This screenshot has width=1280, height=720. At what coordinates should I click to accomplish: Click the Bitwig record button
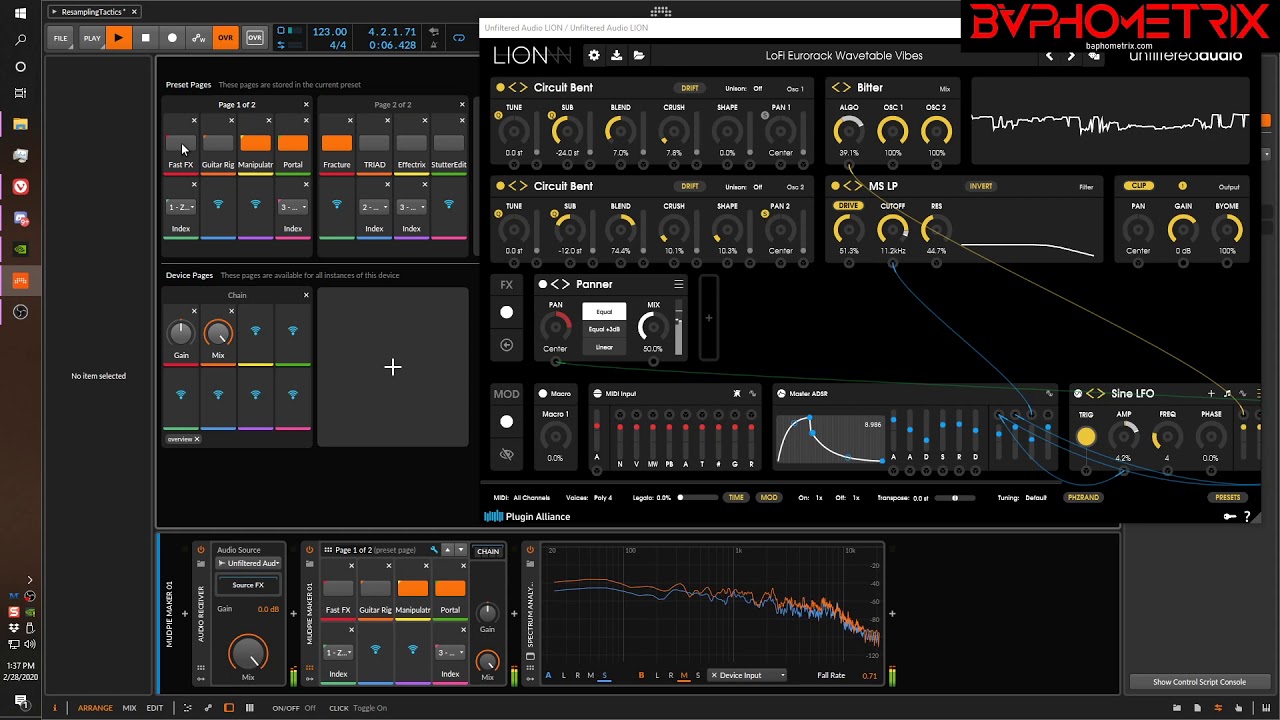pyautogui.click(x=172, y=38)
